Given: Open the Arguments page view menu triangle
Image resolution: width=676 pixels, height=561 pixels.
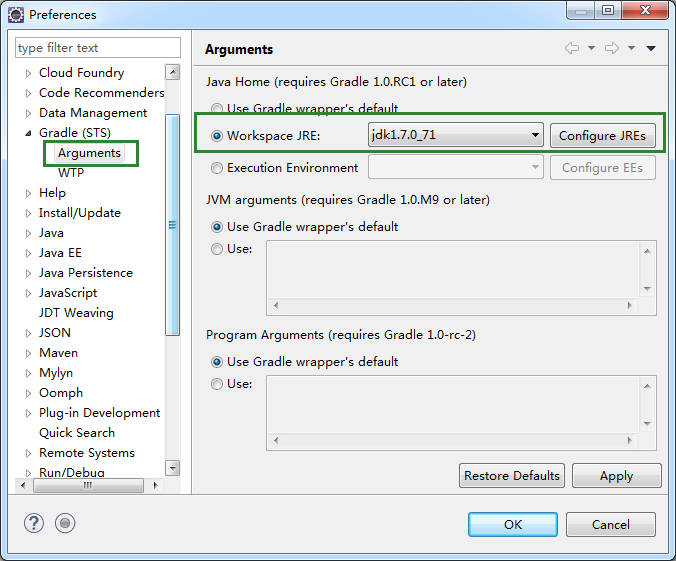Looking at the screenshot, I should 651,48.
